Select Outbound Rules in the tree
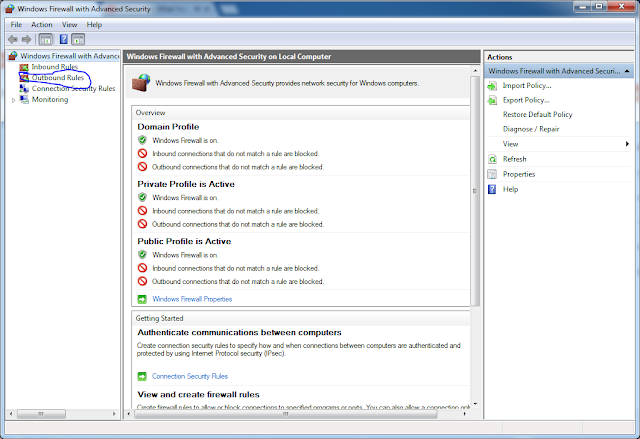The width and height of the screenshot is (640, 439). [58, 78]
